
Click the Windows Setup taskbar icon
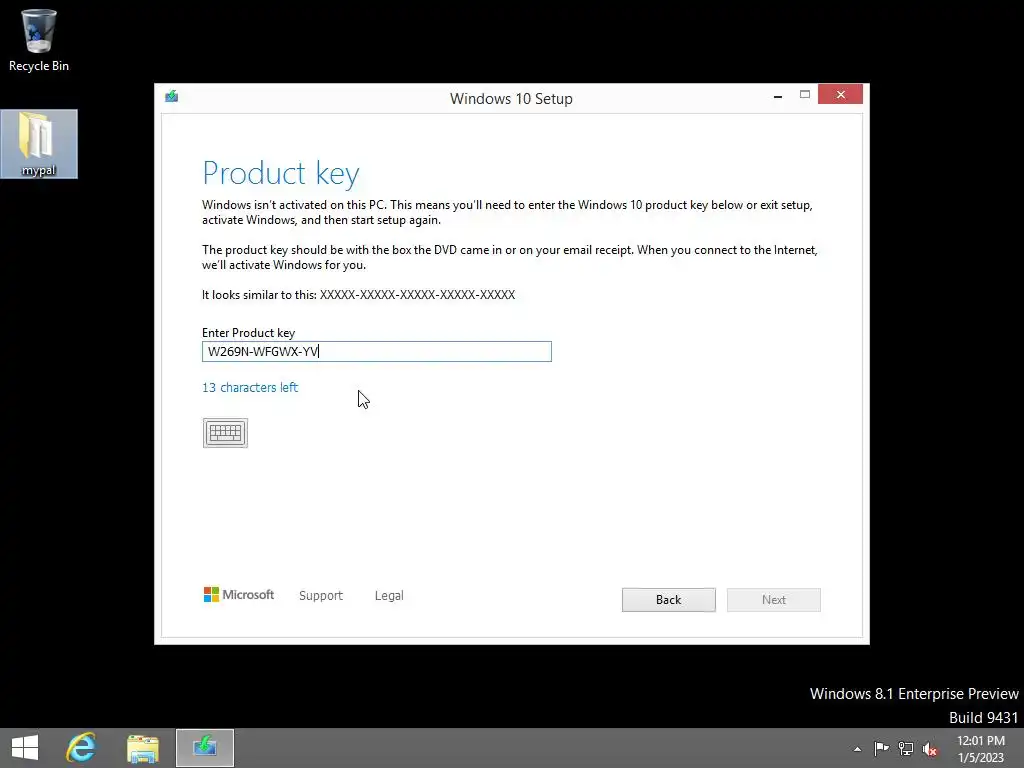tap(205, 748)
